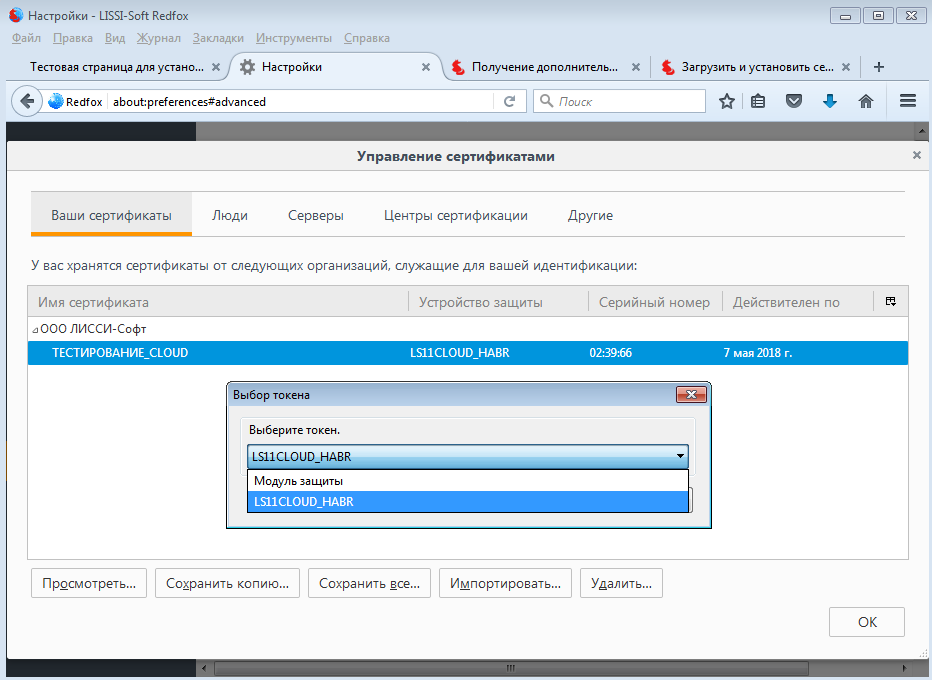Close the Тестовая страница tab
The width and height of the screenshot is (932, 680).
tap(216, 67)
